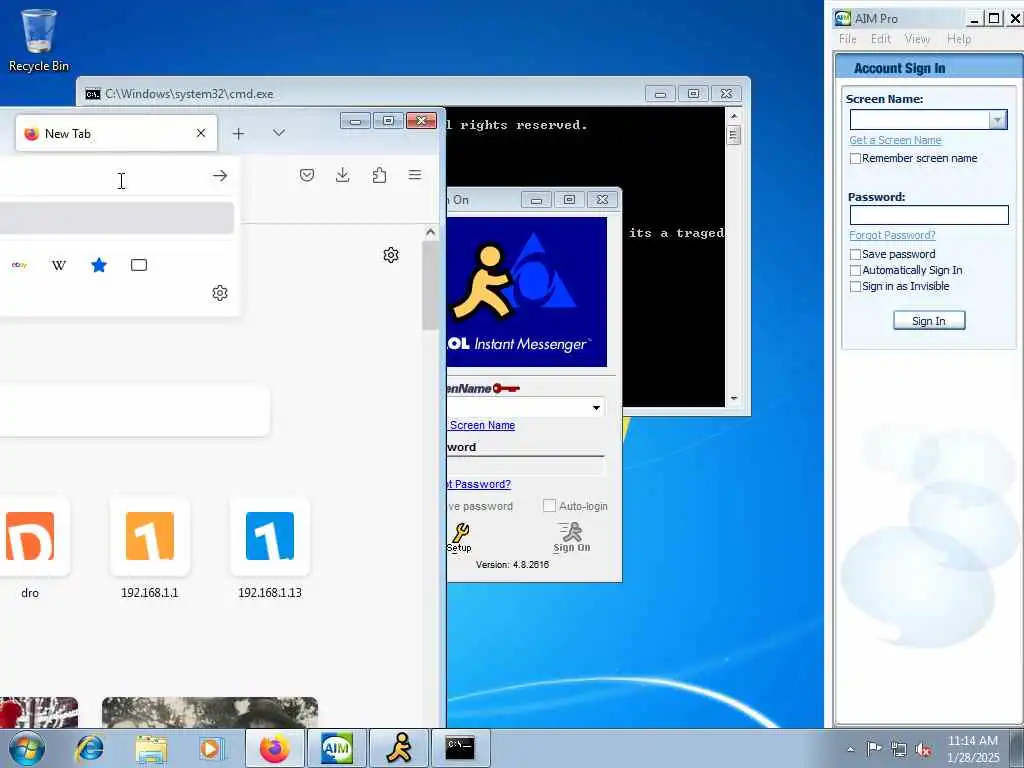Open the Recycle Bin desktop icon
This screenshot has width=1024, height=768.
tap(39, 39)
